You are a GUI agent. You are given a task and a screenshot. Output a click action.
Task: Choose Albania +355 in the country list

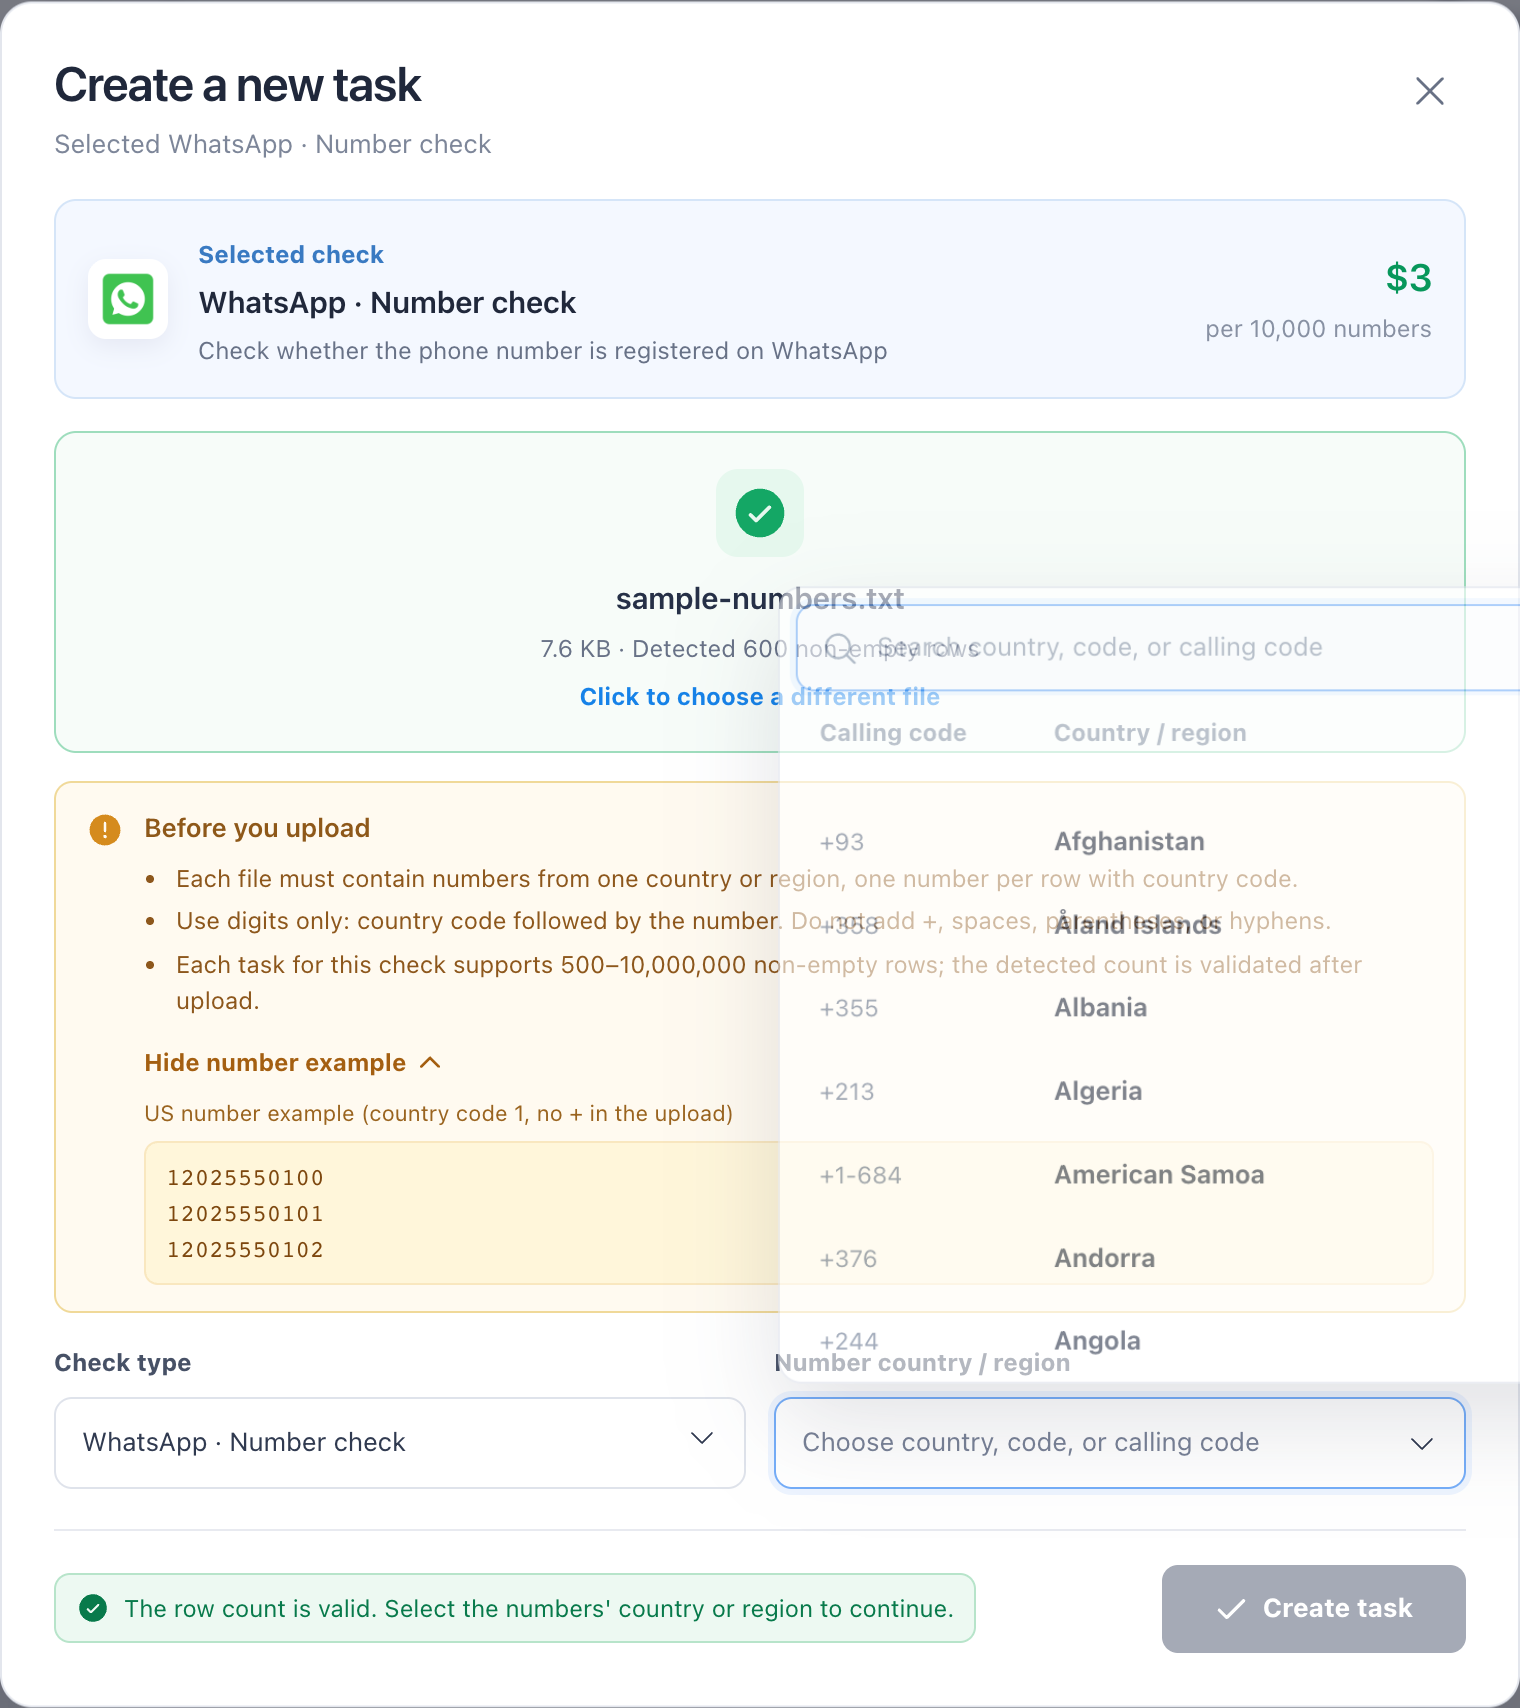click(1150, 1008)
